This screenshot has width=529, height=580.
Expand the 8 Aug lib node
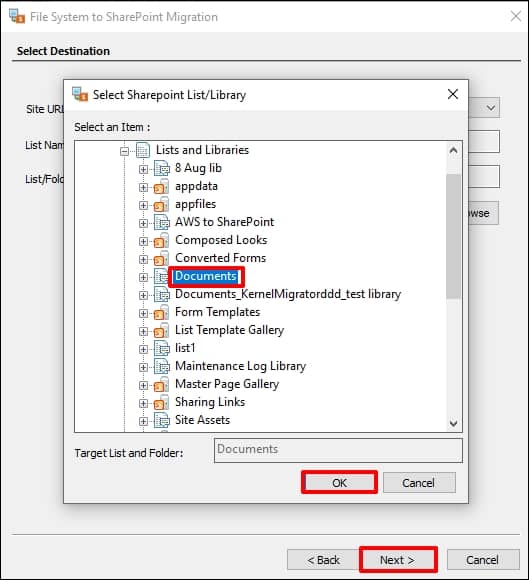[143, 169]
